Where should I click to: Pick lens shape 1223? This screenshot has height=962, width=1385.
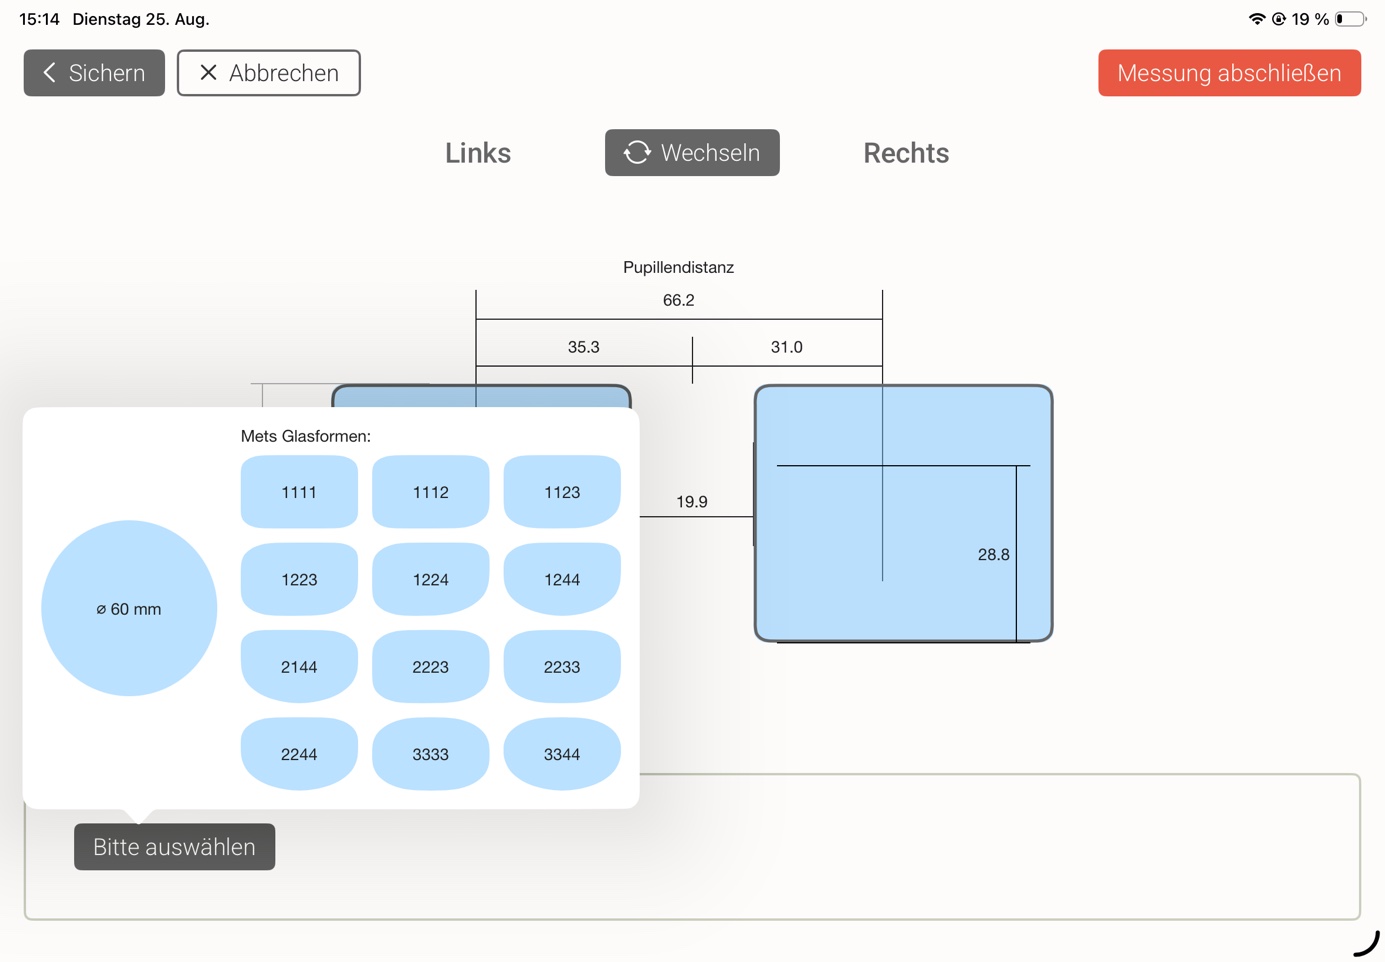pyautogui.click(x=299, y=579)
